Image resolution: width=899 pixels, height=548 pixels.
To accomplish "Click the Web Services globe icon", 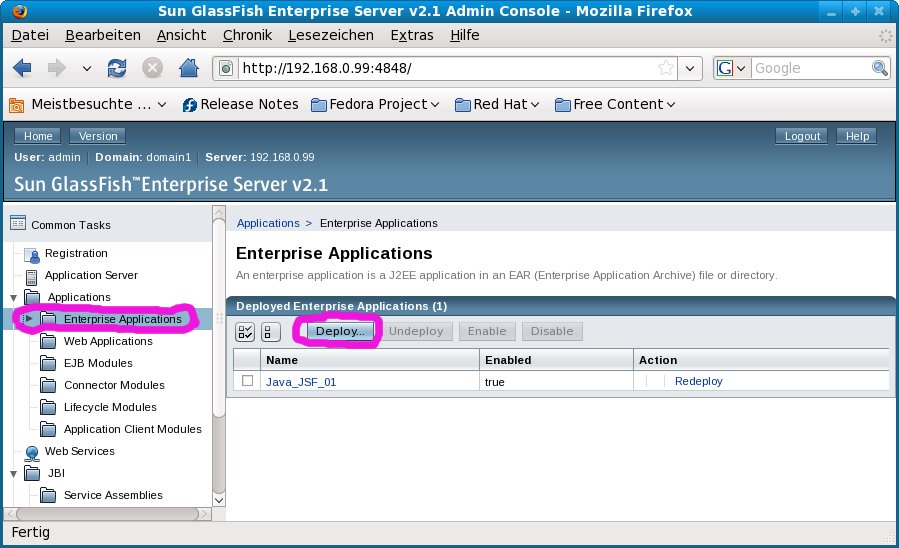I will point(31,452).
